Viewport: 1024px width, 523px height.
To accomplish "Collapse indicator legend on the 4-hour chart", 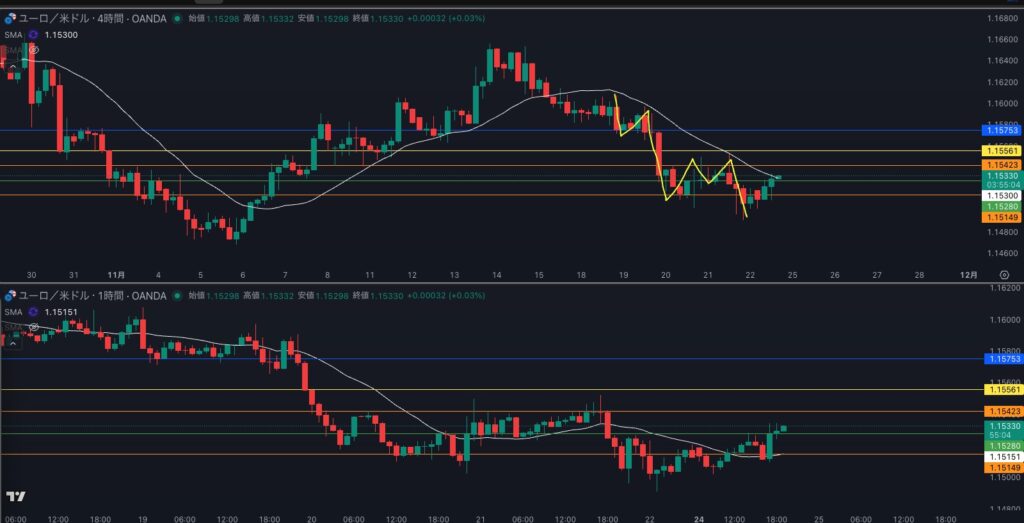I will click(13, 66).
